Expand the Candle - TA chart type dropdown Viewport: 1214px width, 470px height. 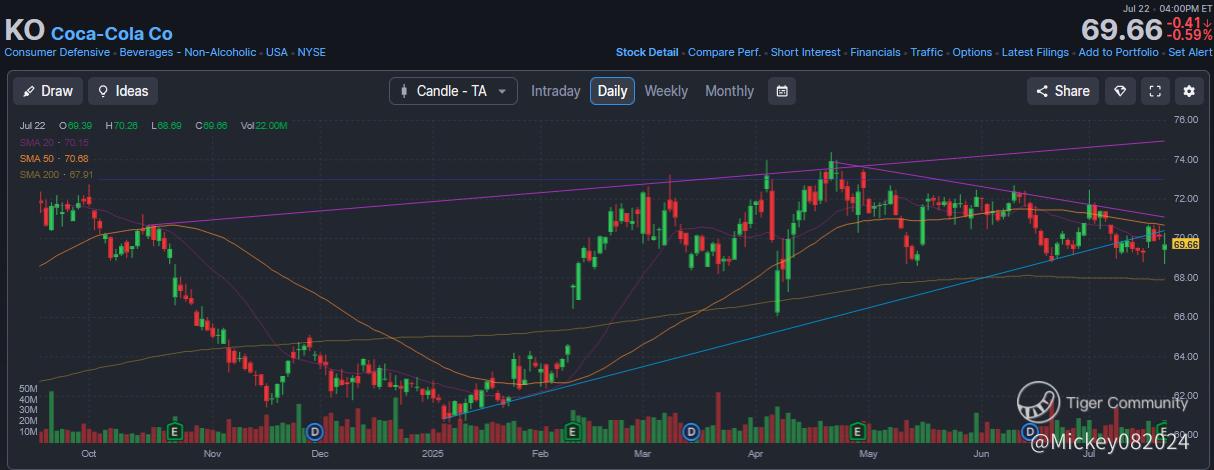click(x=453, y=91)
